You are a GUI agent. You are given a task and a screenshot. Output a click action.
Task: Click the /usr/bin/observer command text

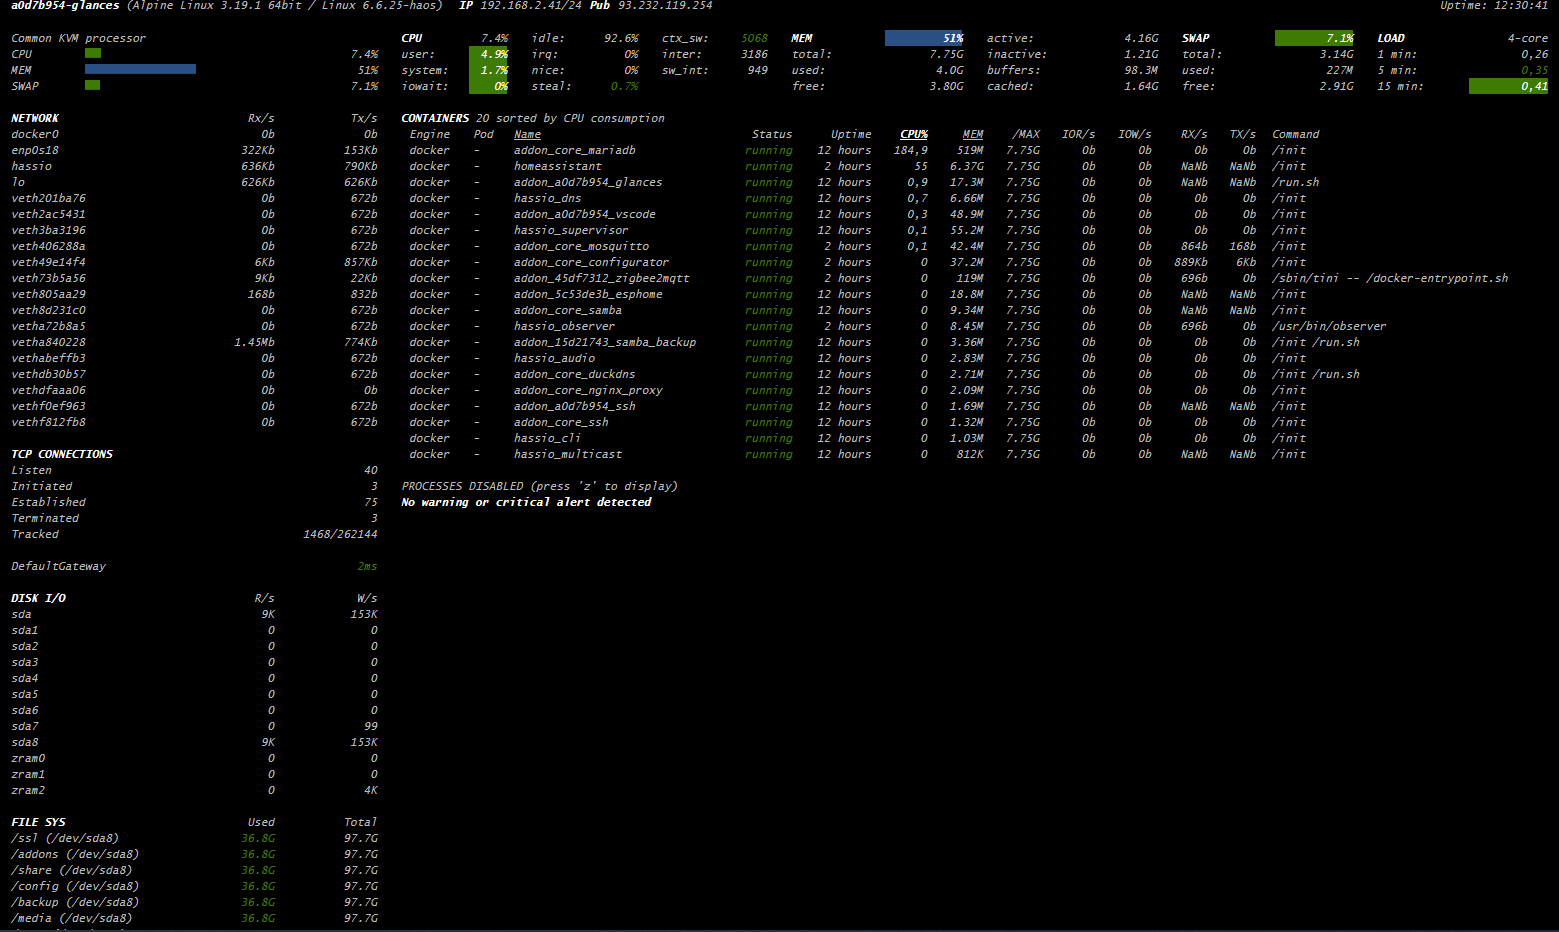pos(1329,326)
